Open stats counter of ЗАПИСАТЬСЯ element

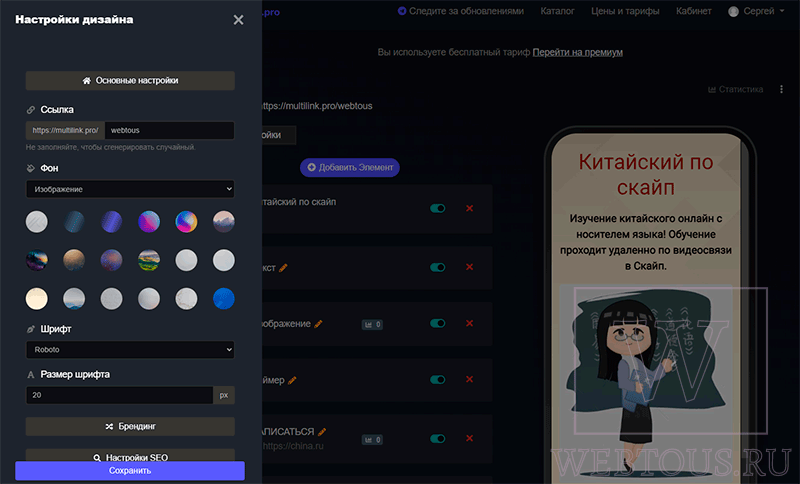pyautogui.click(x=372, y=440)
